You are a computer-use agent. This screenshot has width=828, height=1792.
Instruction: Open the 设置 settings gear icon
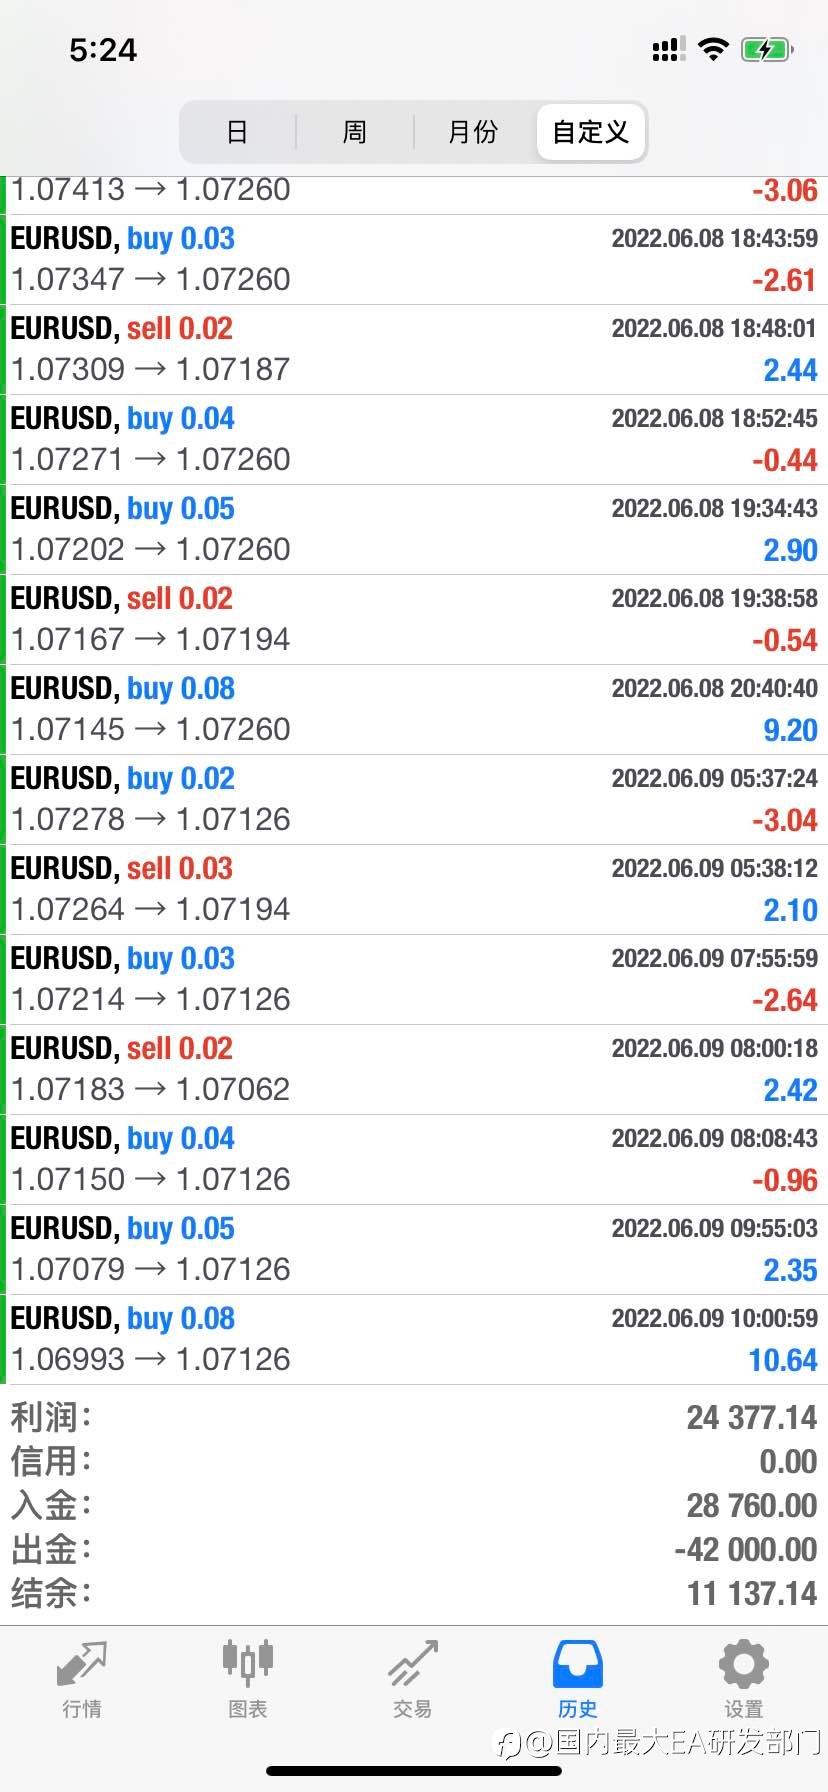(x=744, y=1664)
